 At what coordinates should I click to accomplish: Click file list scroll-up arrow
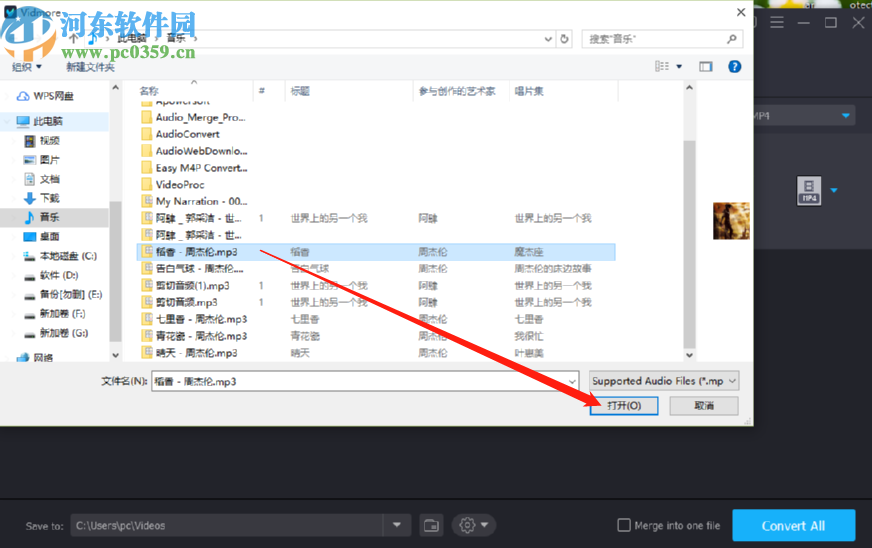pos(690,88)
